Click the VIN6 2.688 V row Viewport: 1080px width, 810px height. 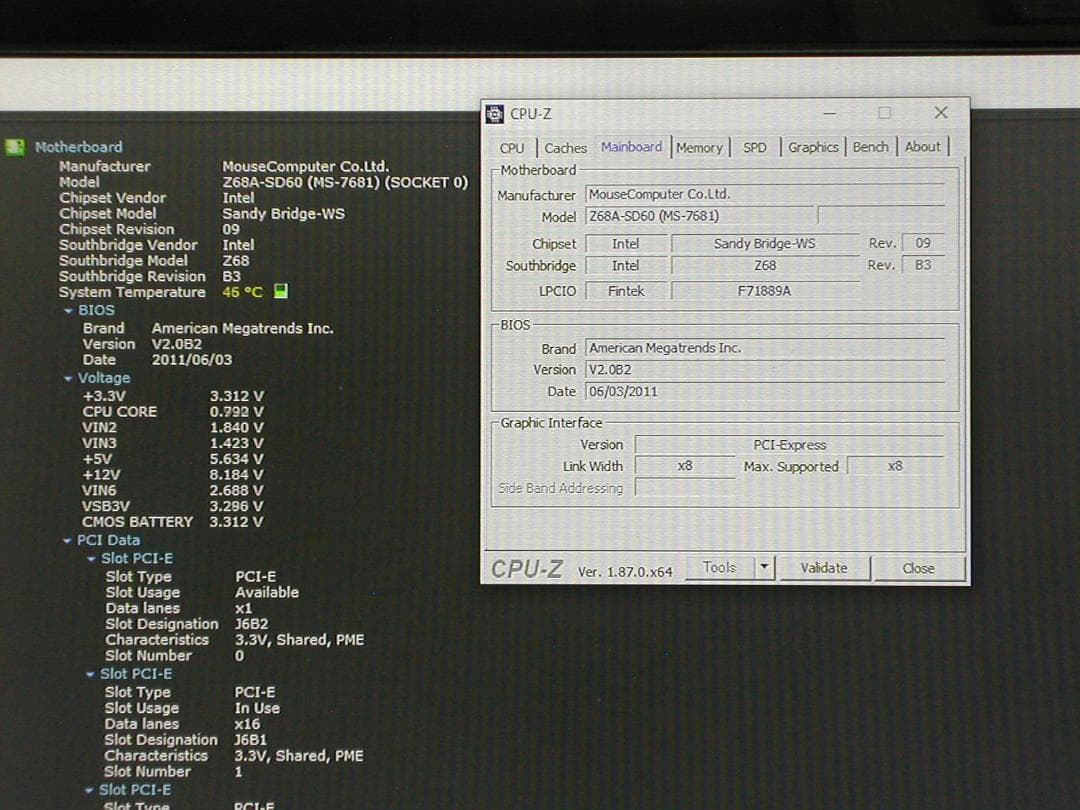pos(173,490)
